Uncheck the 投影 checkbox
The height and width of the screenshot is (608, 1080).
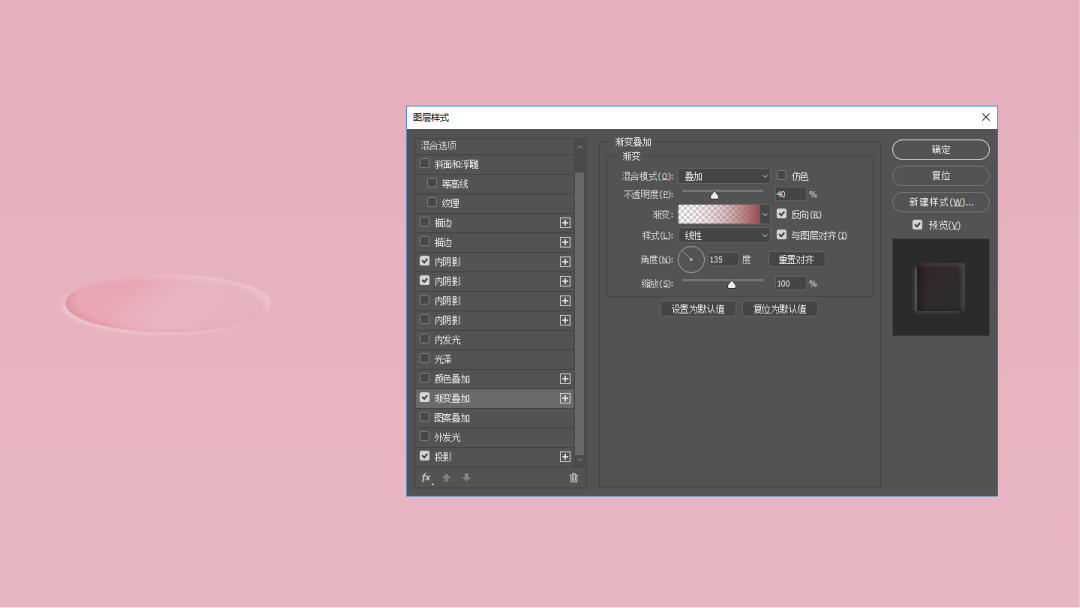[425, 456]
